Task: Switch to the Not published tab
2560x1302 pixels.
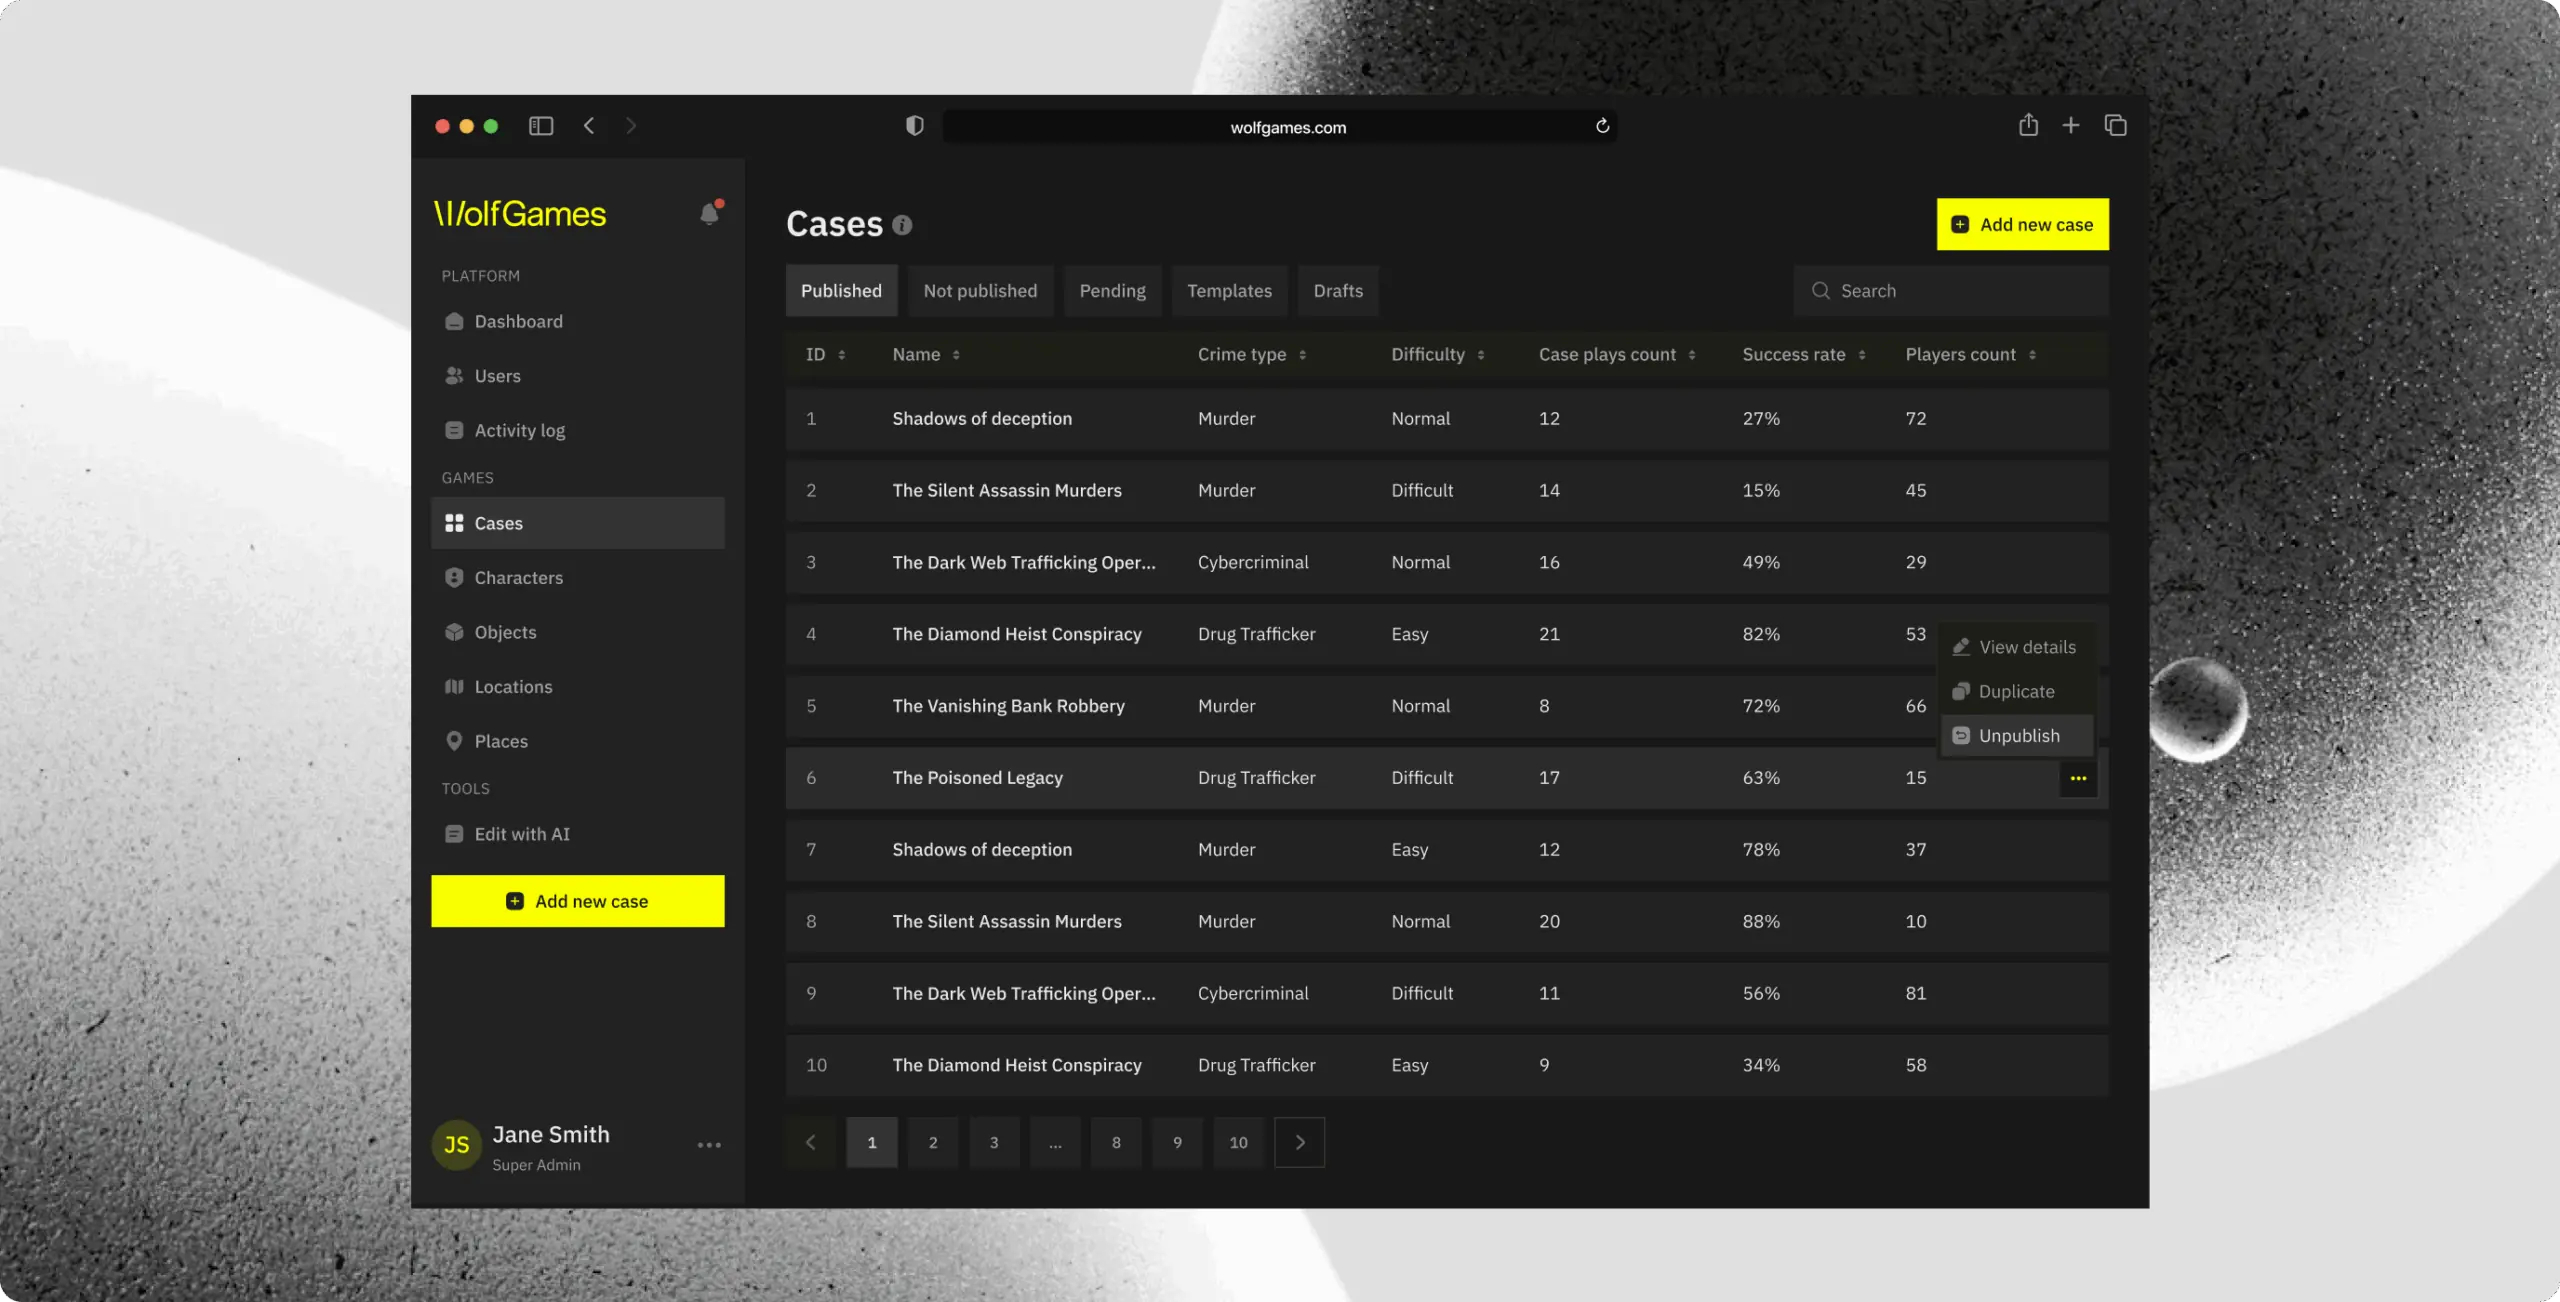Action: point(980,290)
